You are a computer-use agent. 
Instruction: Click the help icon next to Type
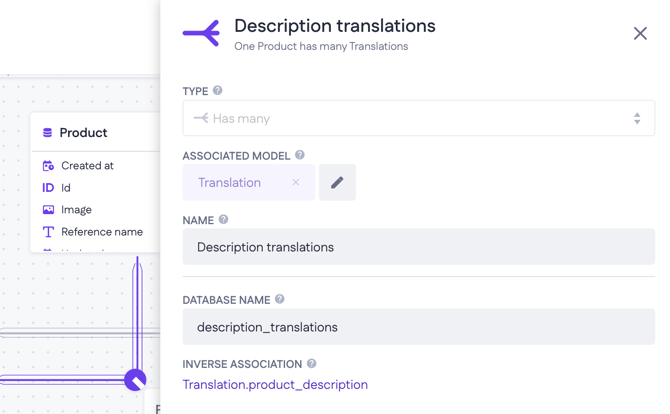[x=218, y=91]
